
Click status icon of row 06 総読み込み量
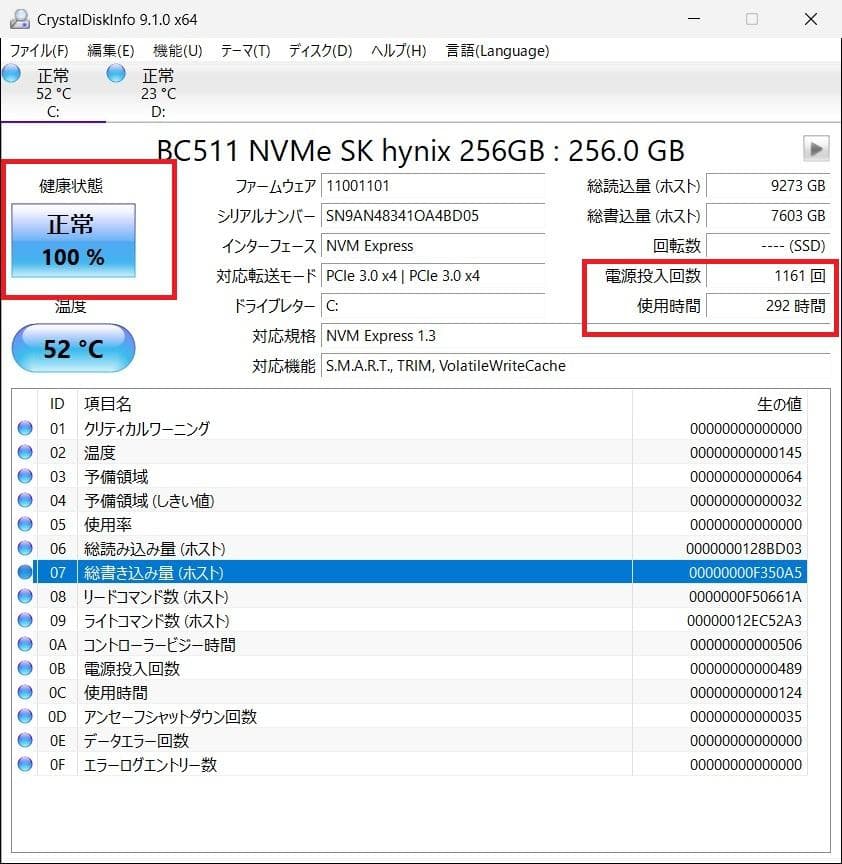(x=25, y=548)
